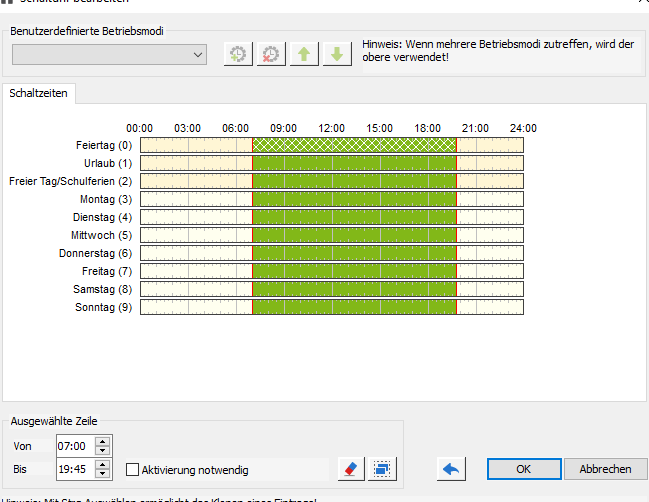Click the Donnerstag (6) row label
This screenshot has width=649, height=502.
[96, 254]
